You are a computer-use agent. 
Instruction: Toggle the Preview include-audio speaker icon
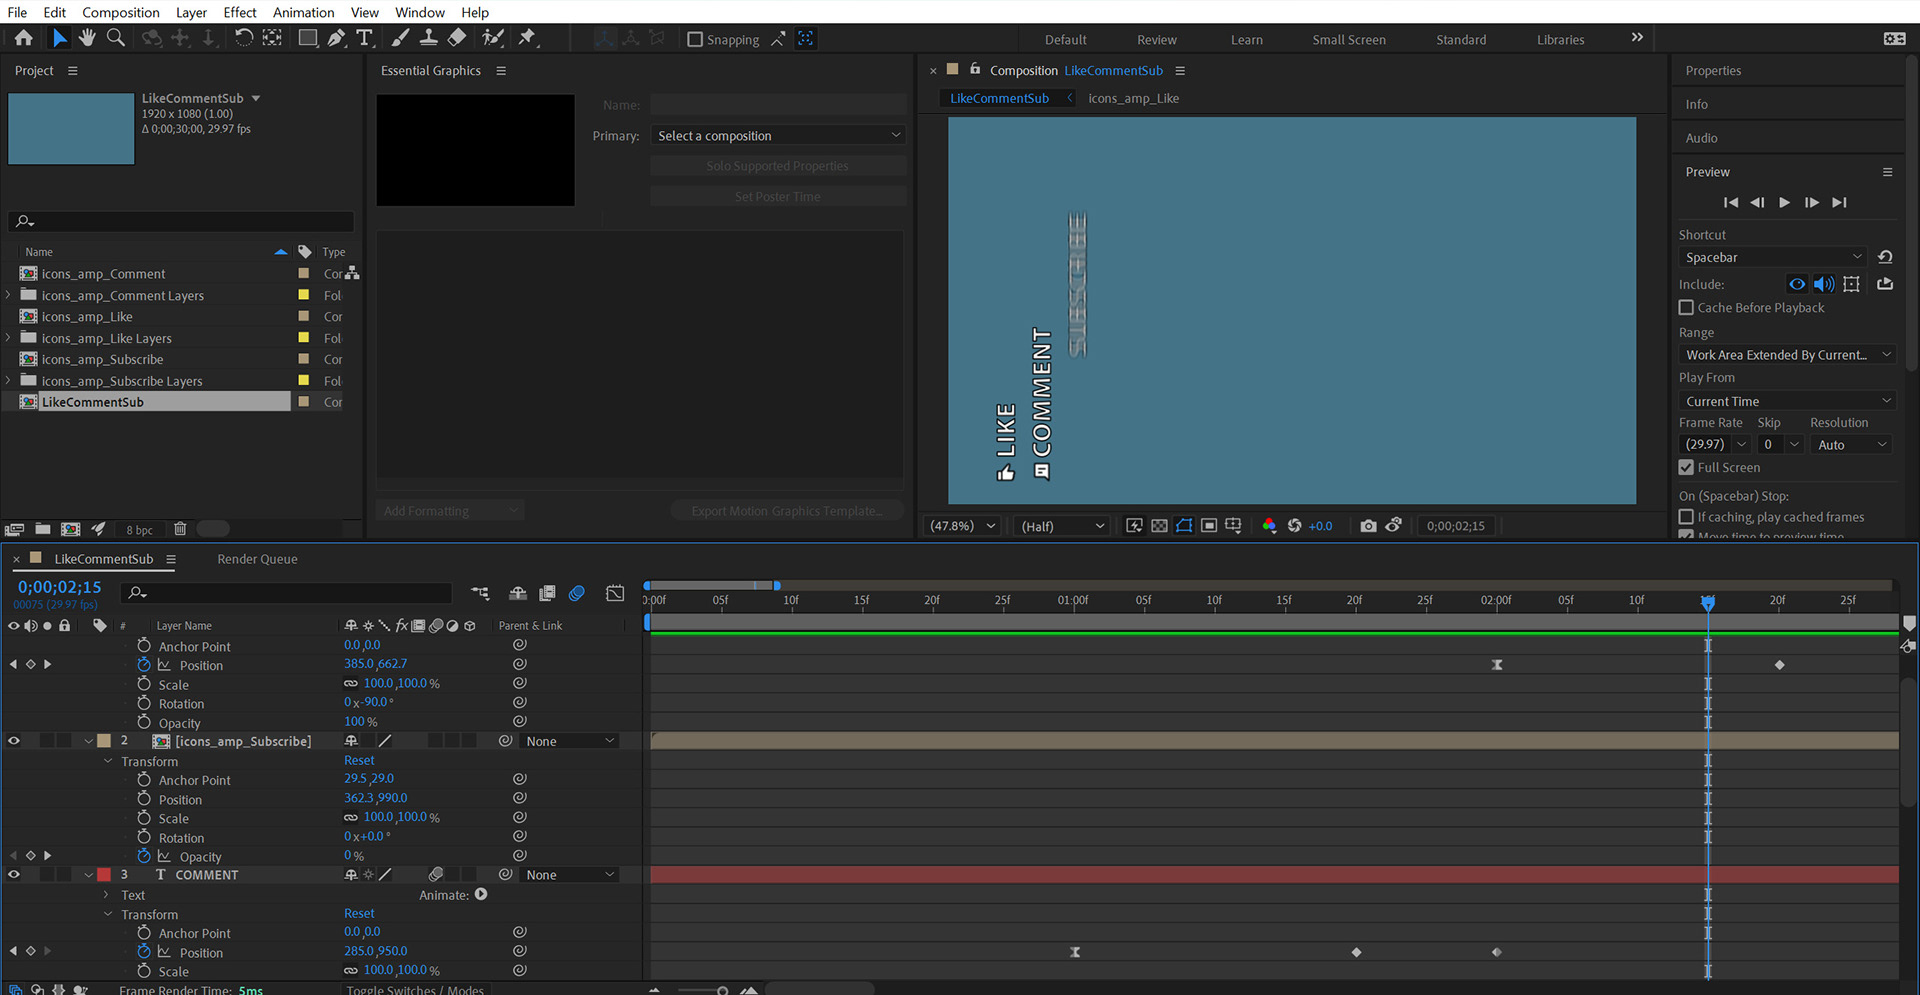(1824, 284)
